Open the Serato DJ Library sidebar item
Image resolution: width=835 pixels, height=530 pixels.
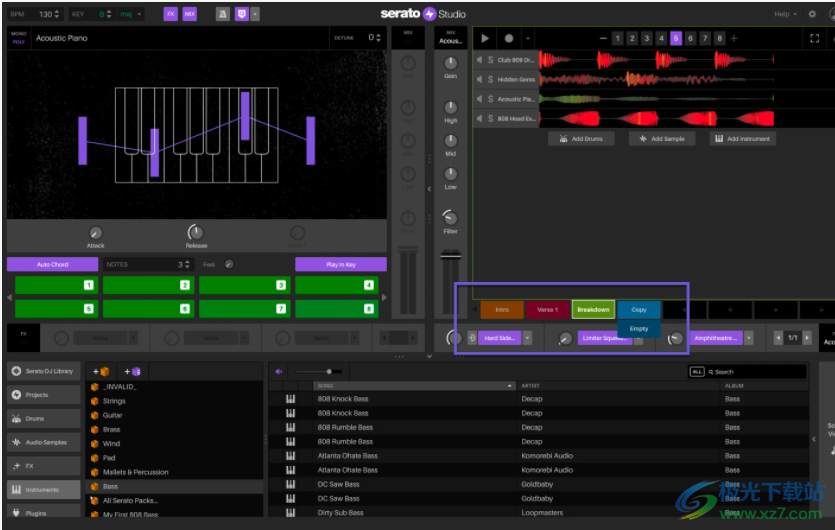click(44, 371)
